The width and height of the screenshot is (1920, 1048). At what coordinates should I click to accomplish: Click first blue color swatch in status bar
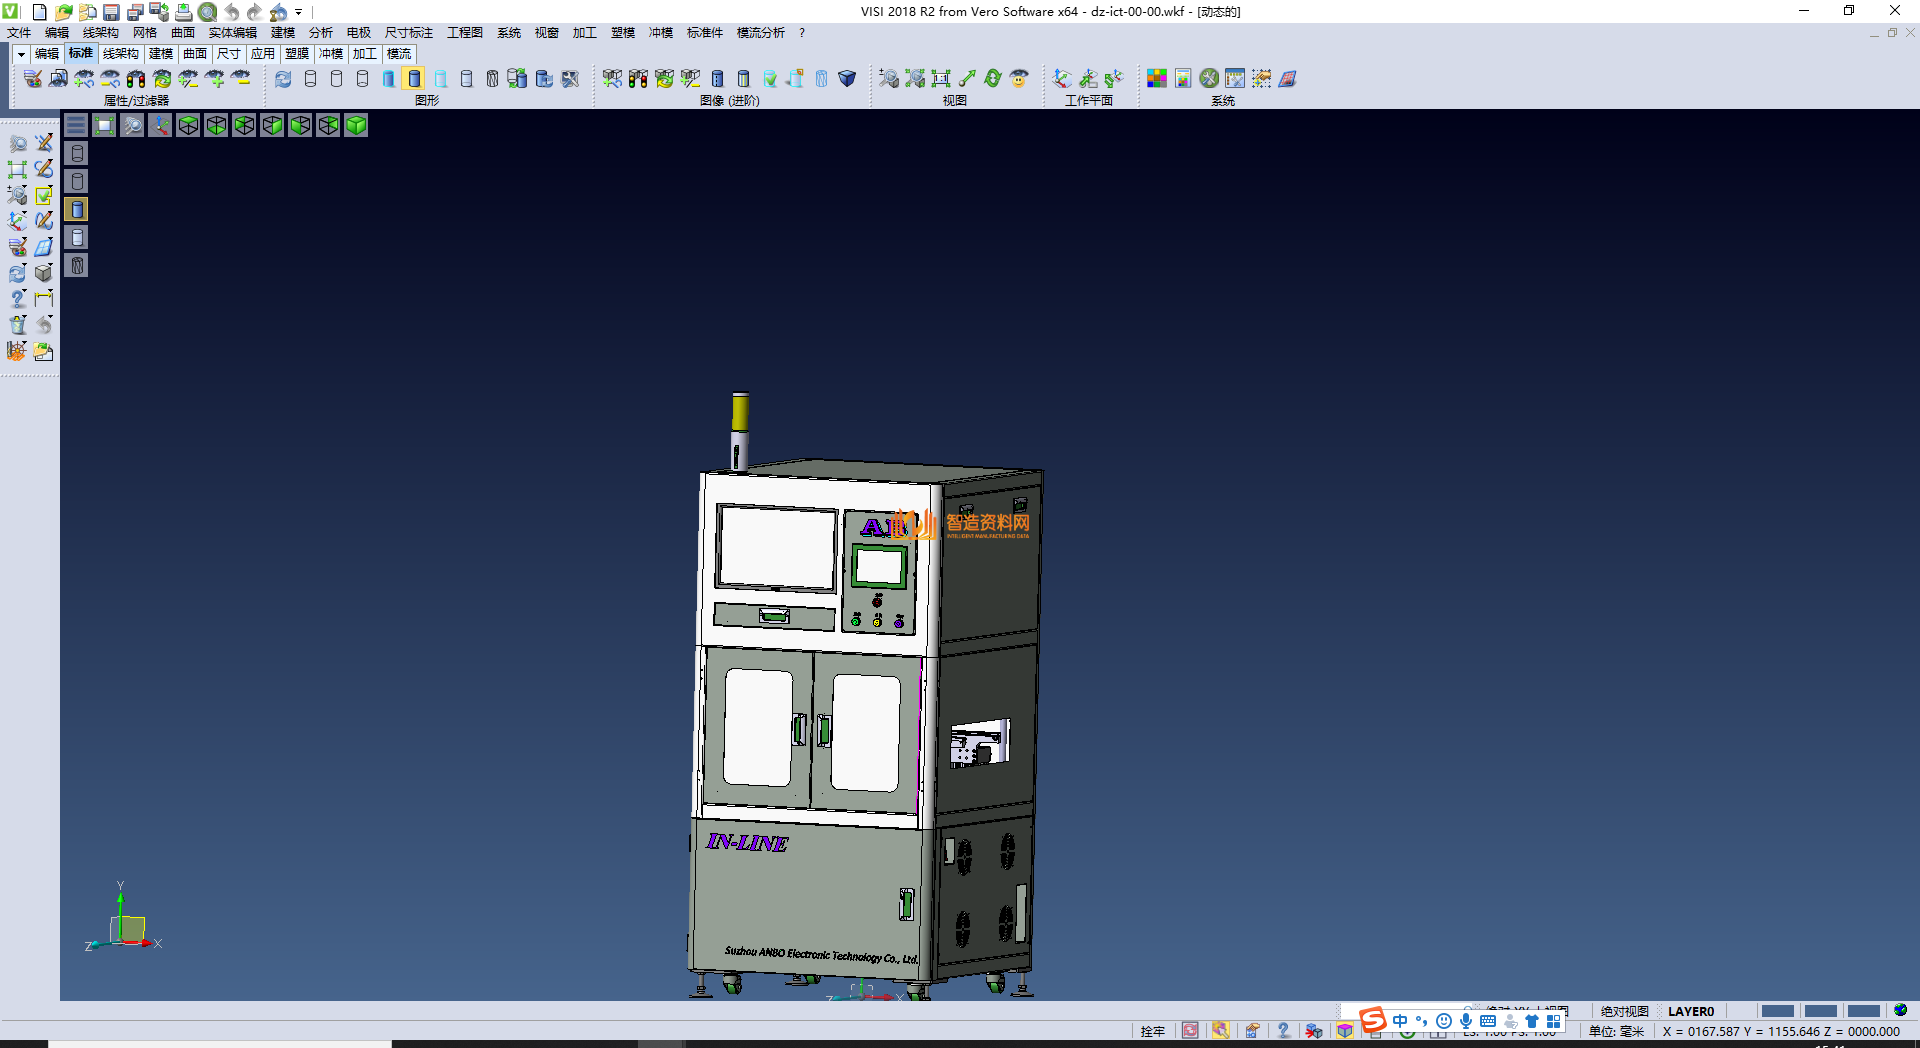point(1777,1011)
